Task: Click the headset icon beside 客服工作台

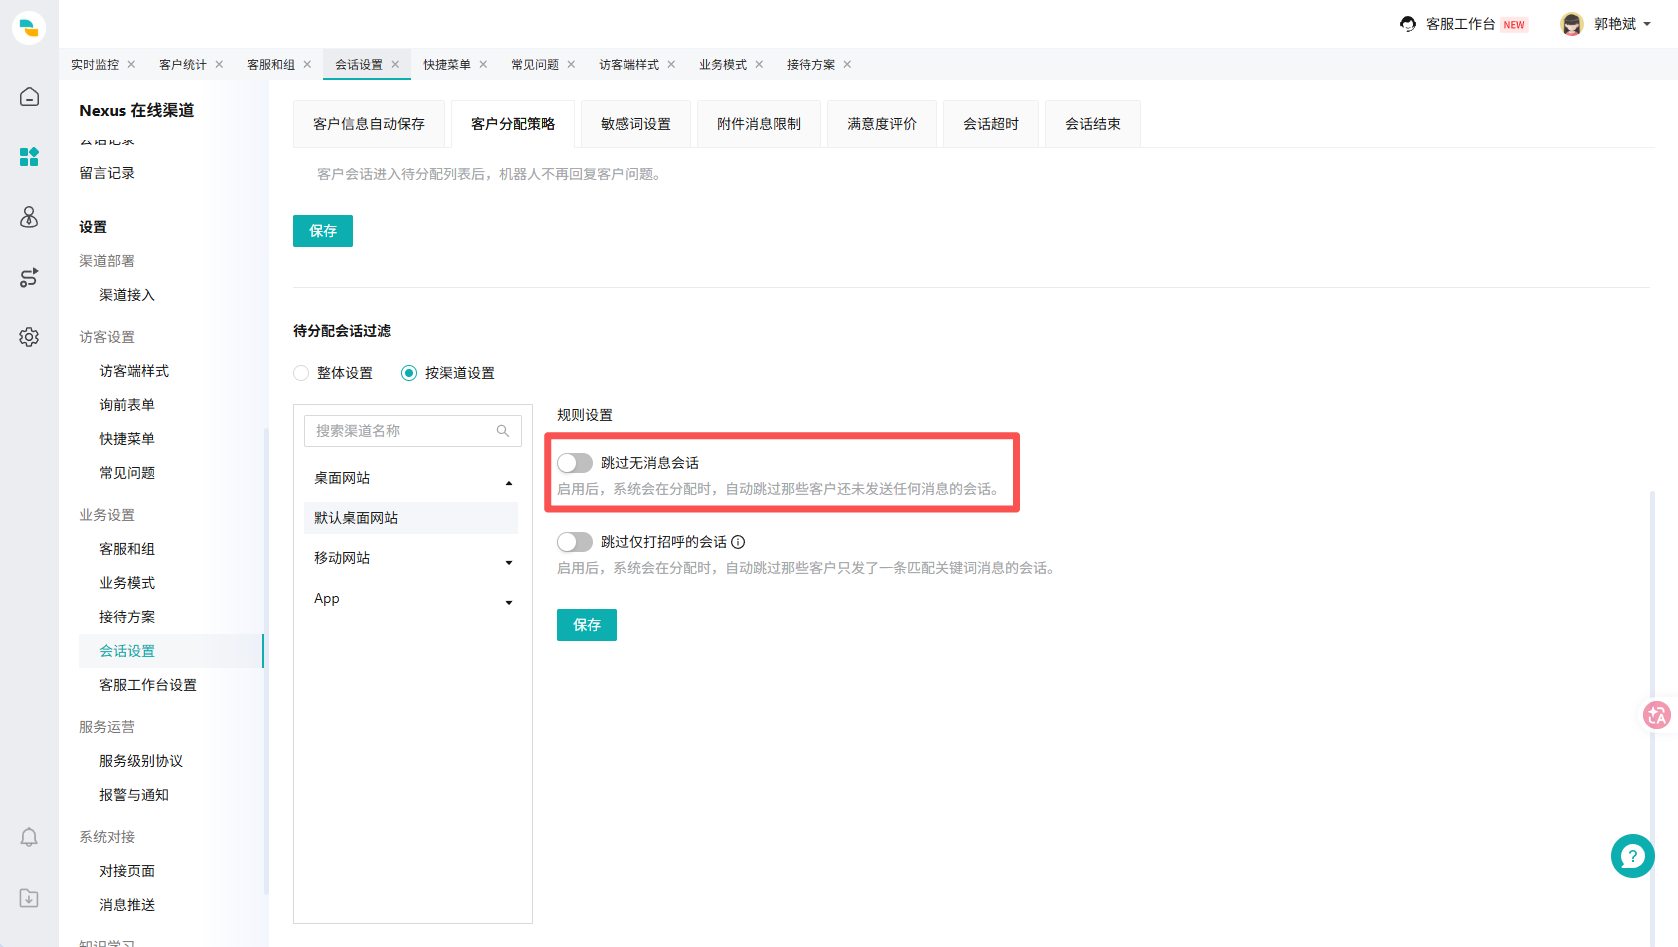Action: (x=1408, y=24)
